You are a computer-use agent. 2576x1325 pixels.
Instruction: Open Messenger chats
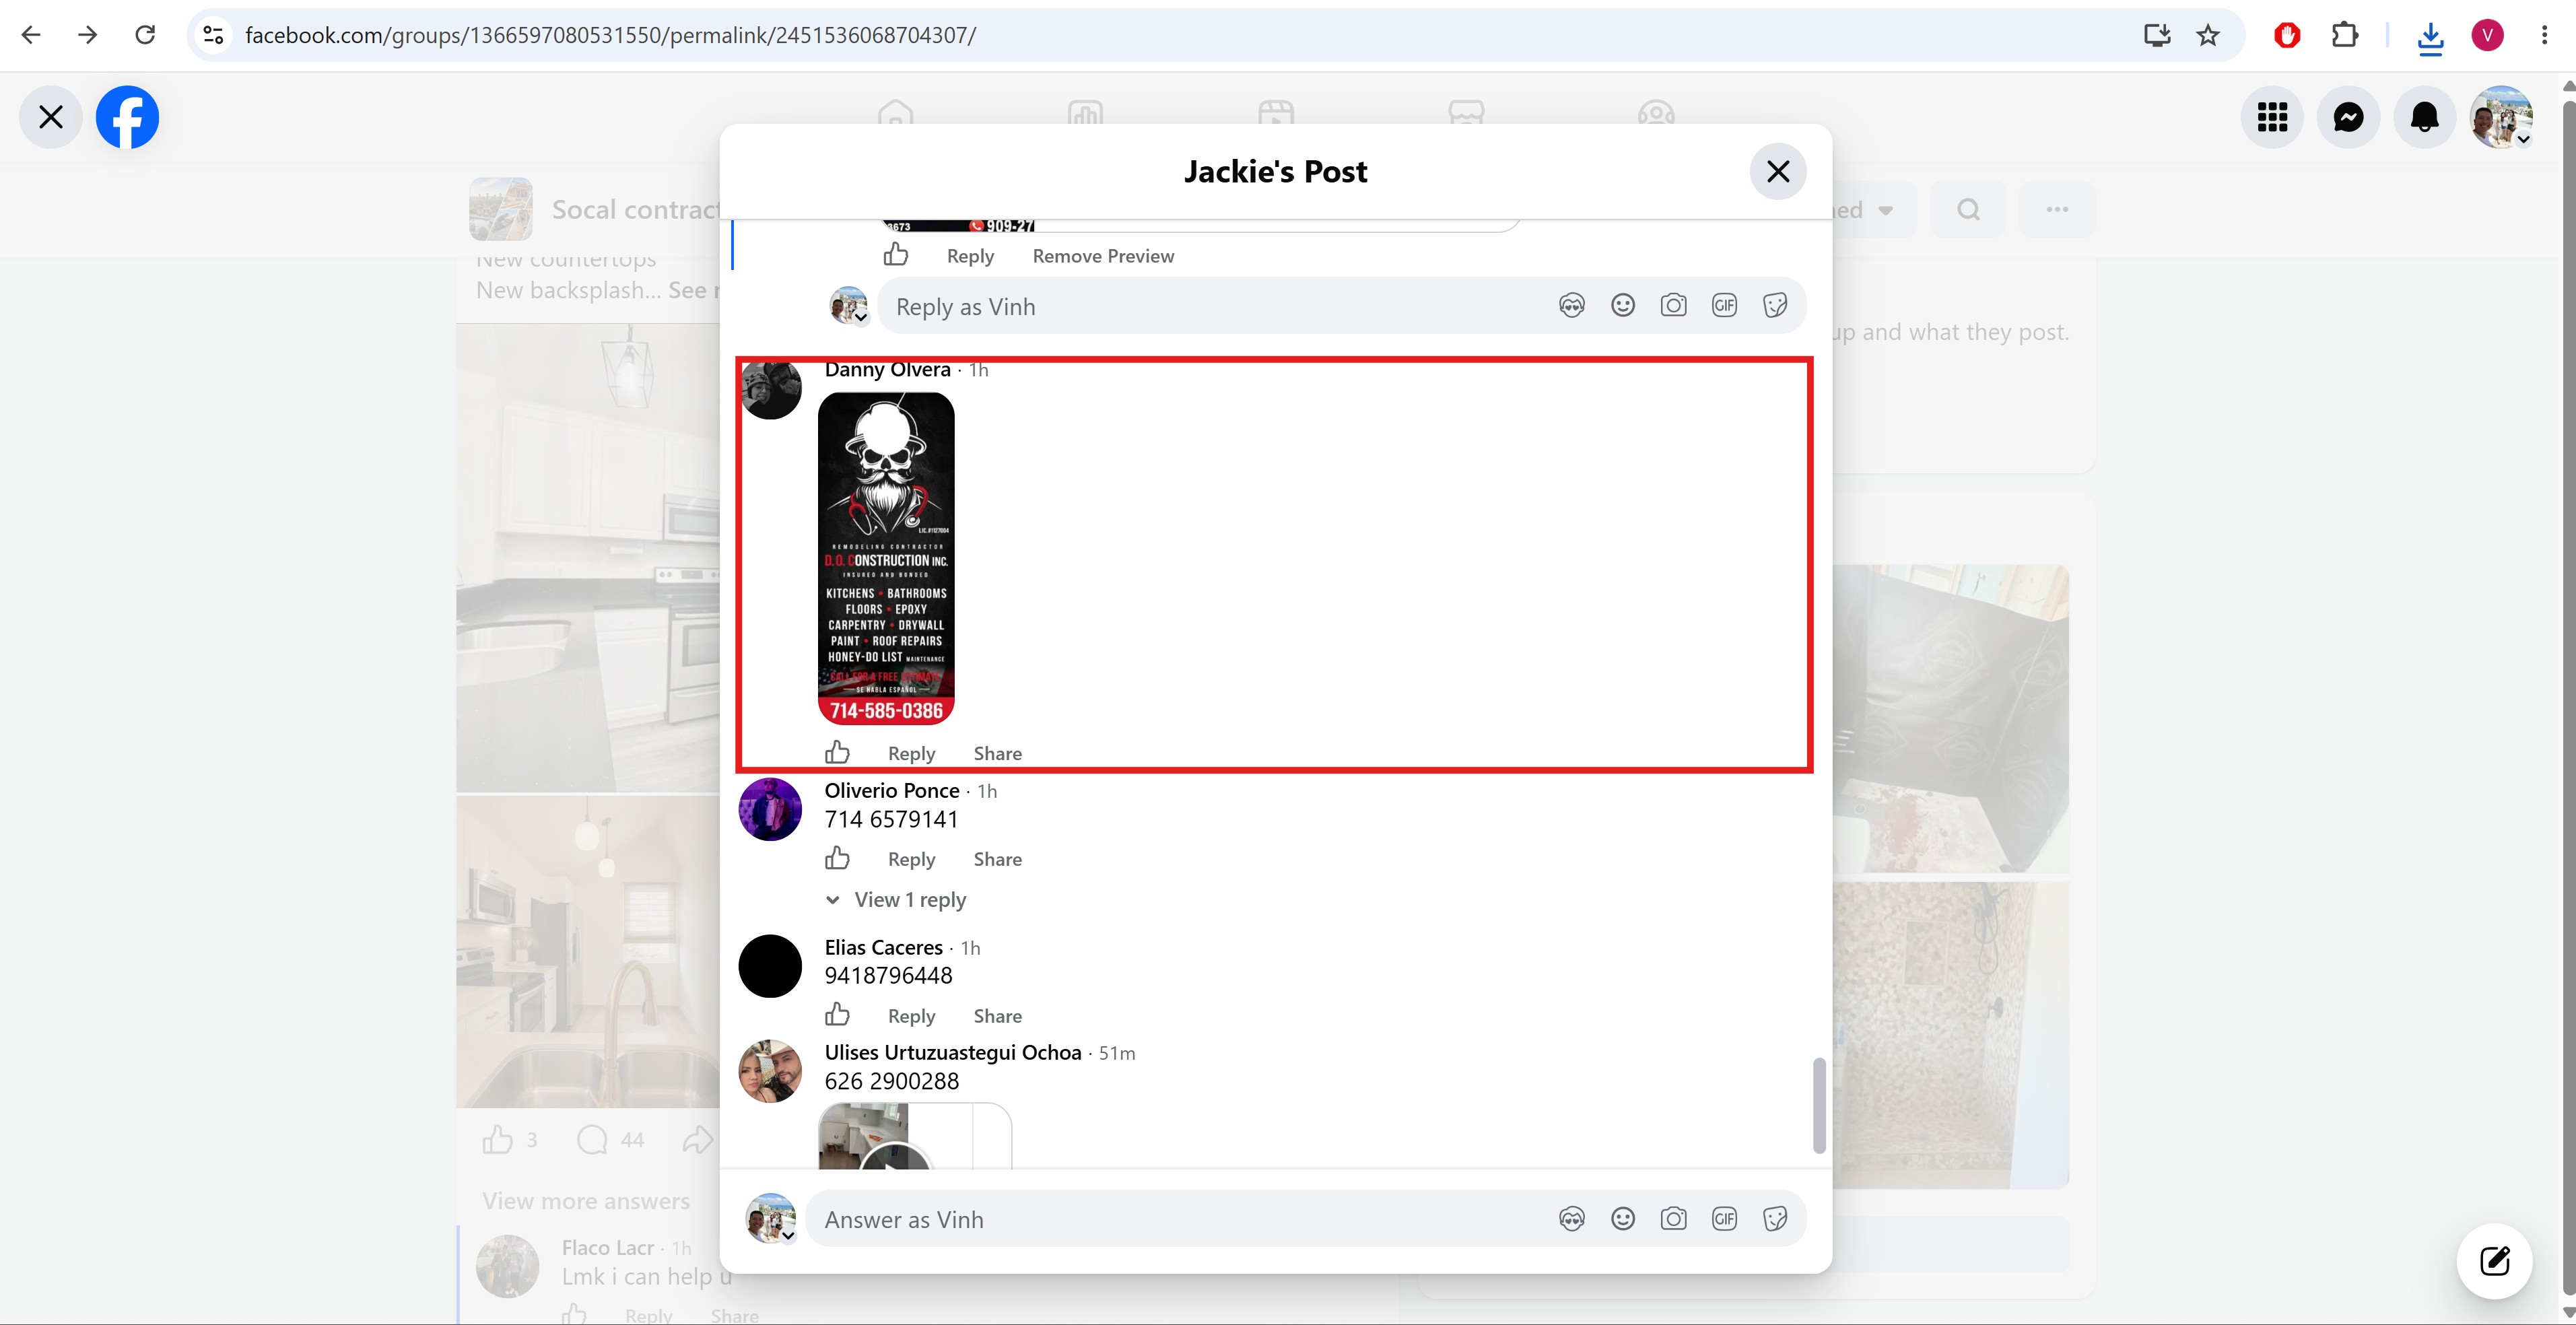click(x=2348, y=117)
